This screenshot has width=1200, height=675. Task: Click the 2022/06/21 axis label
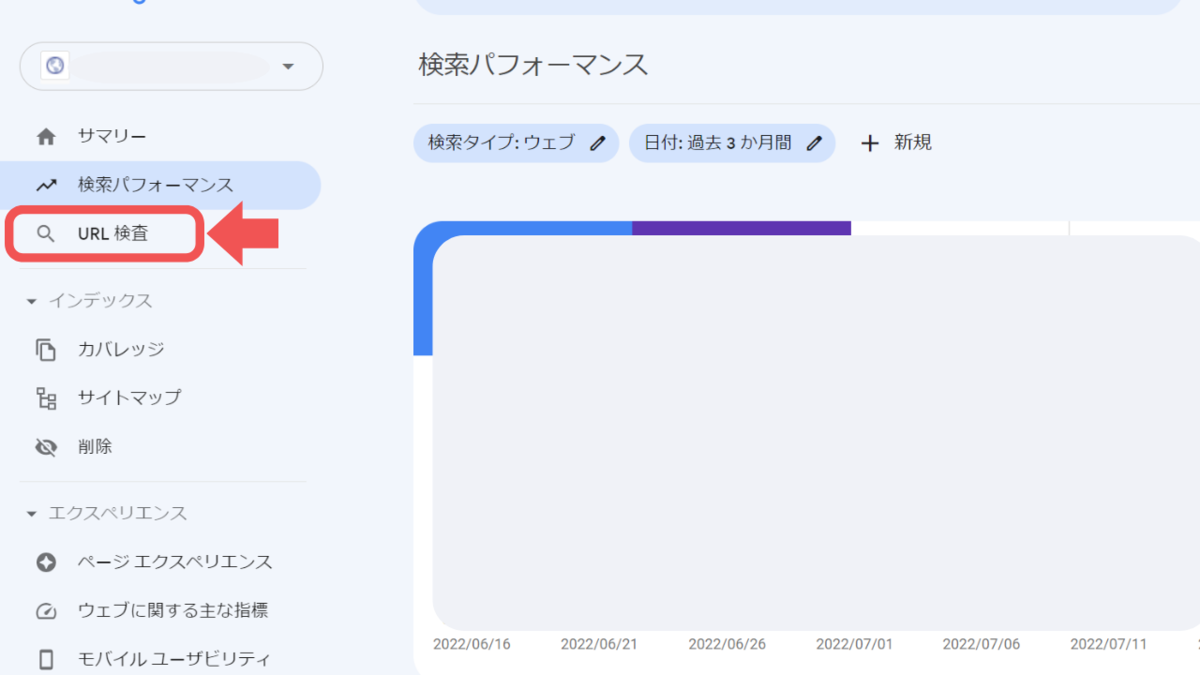[599, 644]
